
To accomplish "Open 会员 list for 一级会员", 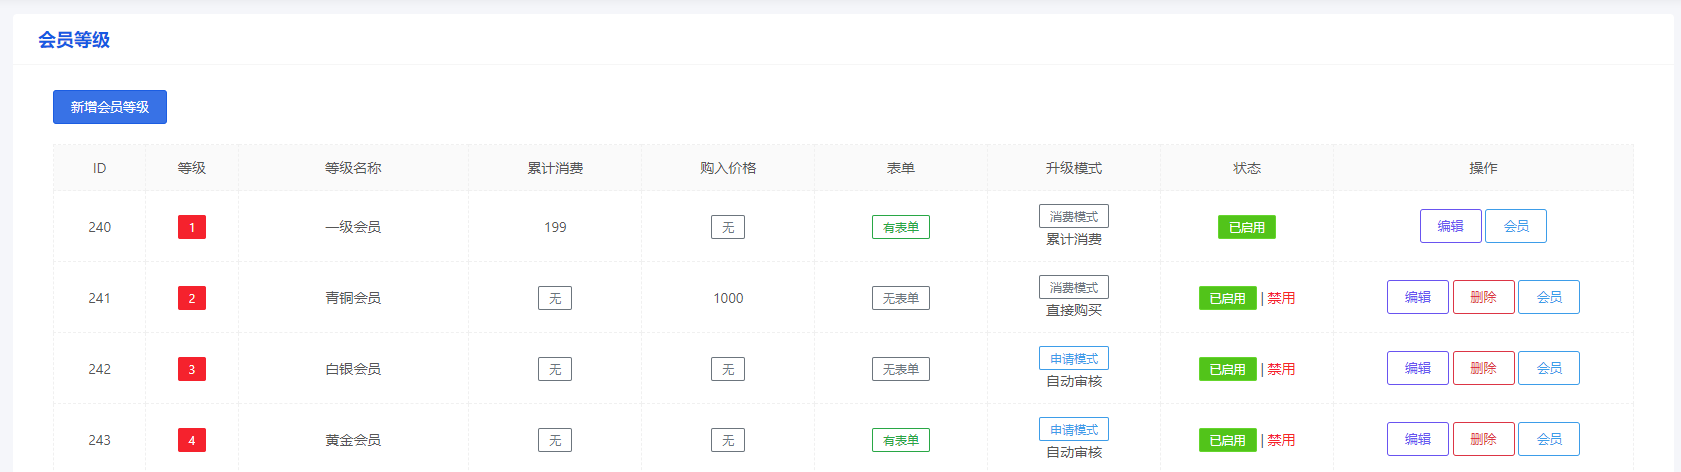I will click(x=1515, y=226).
